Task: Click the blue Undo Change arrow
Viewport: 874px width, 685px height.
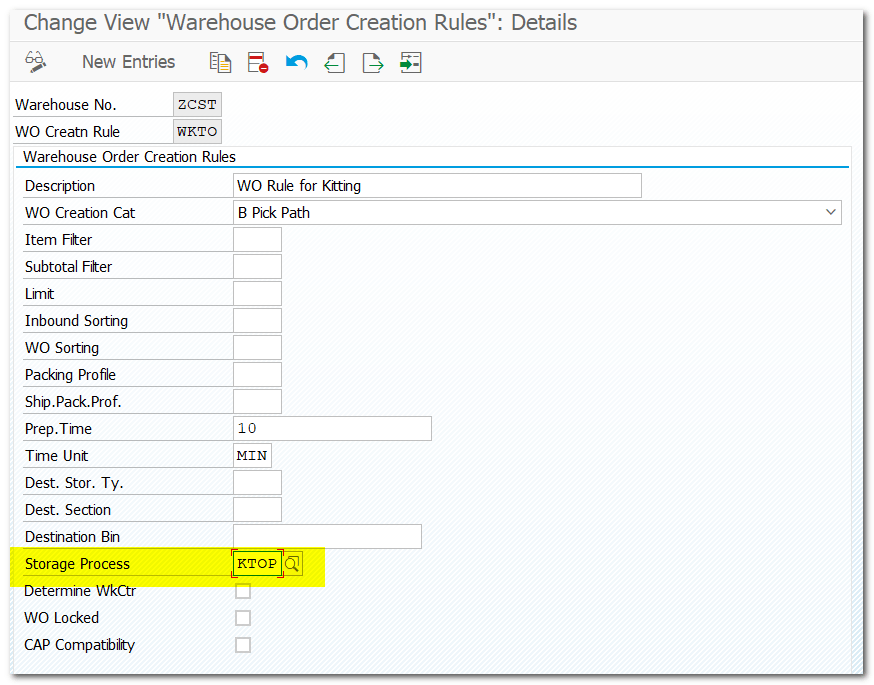Action: (296, 62)
